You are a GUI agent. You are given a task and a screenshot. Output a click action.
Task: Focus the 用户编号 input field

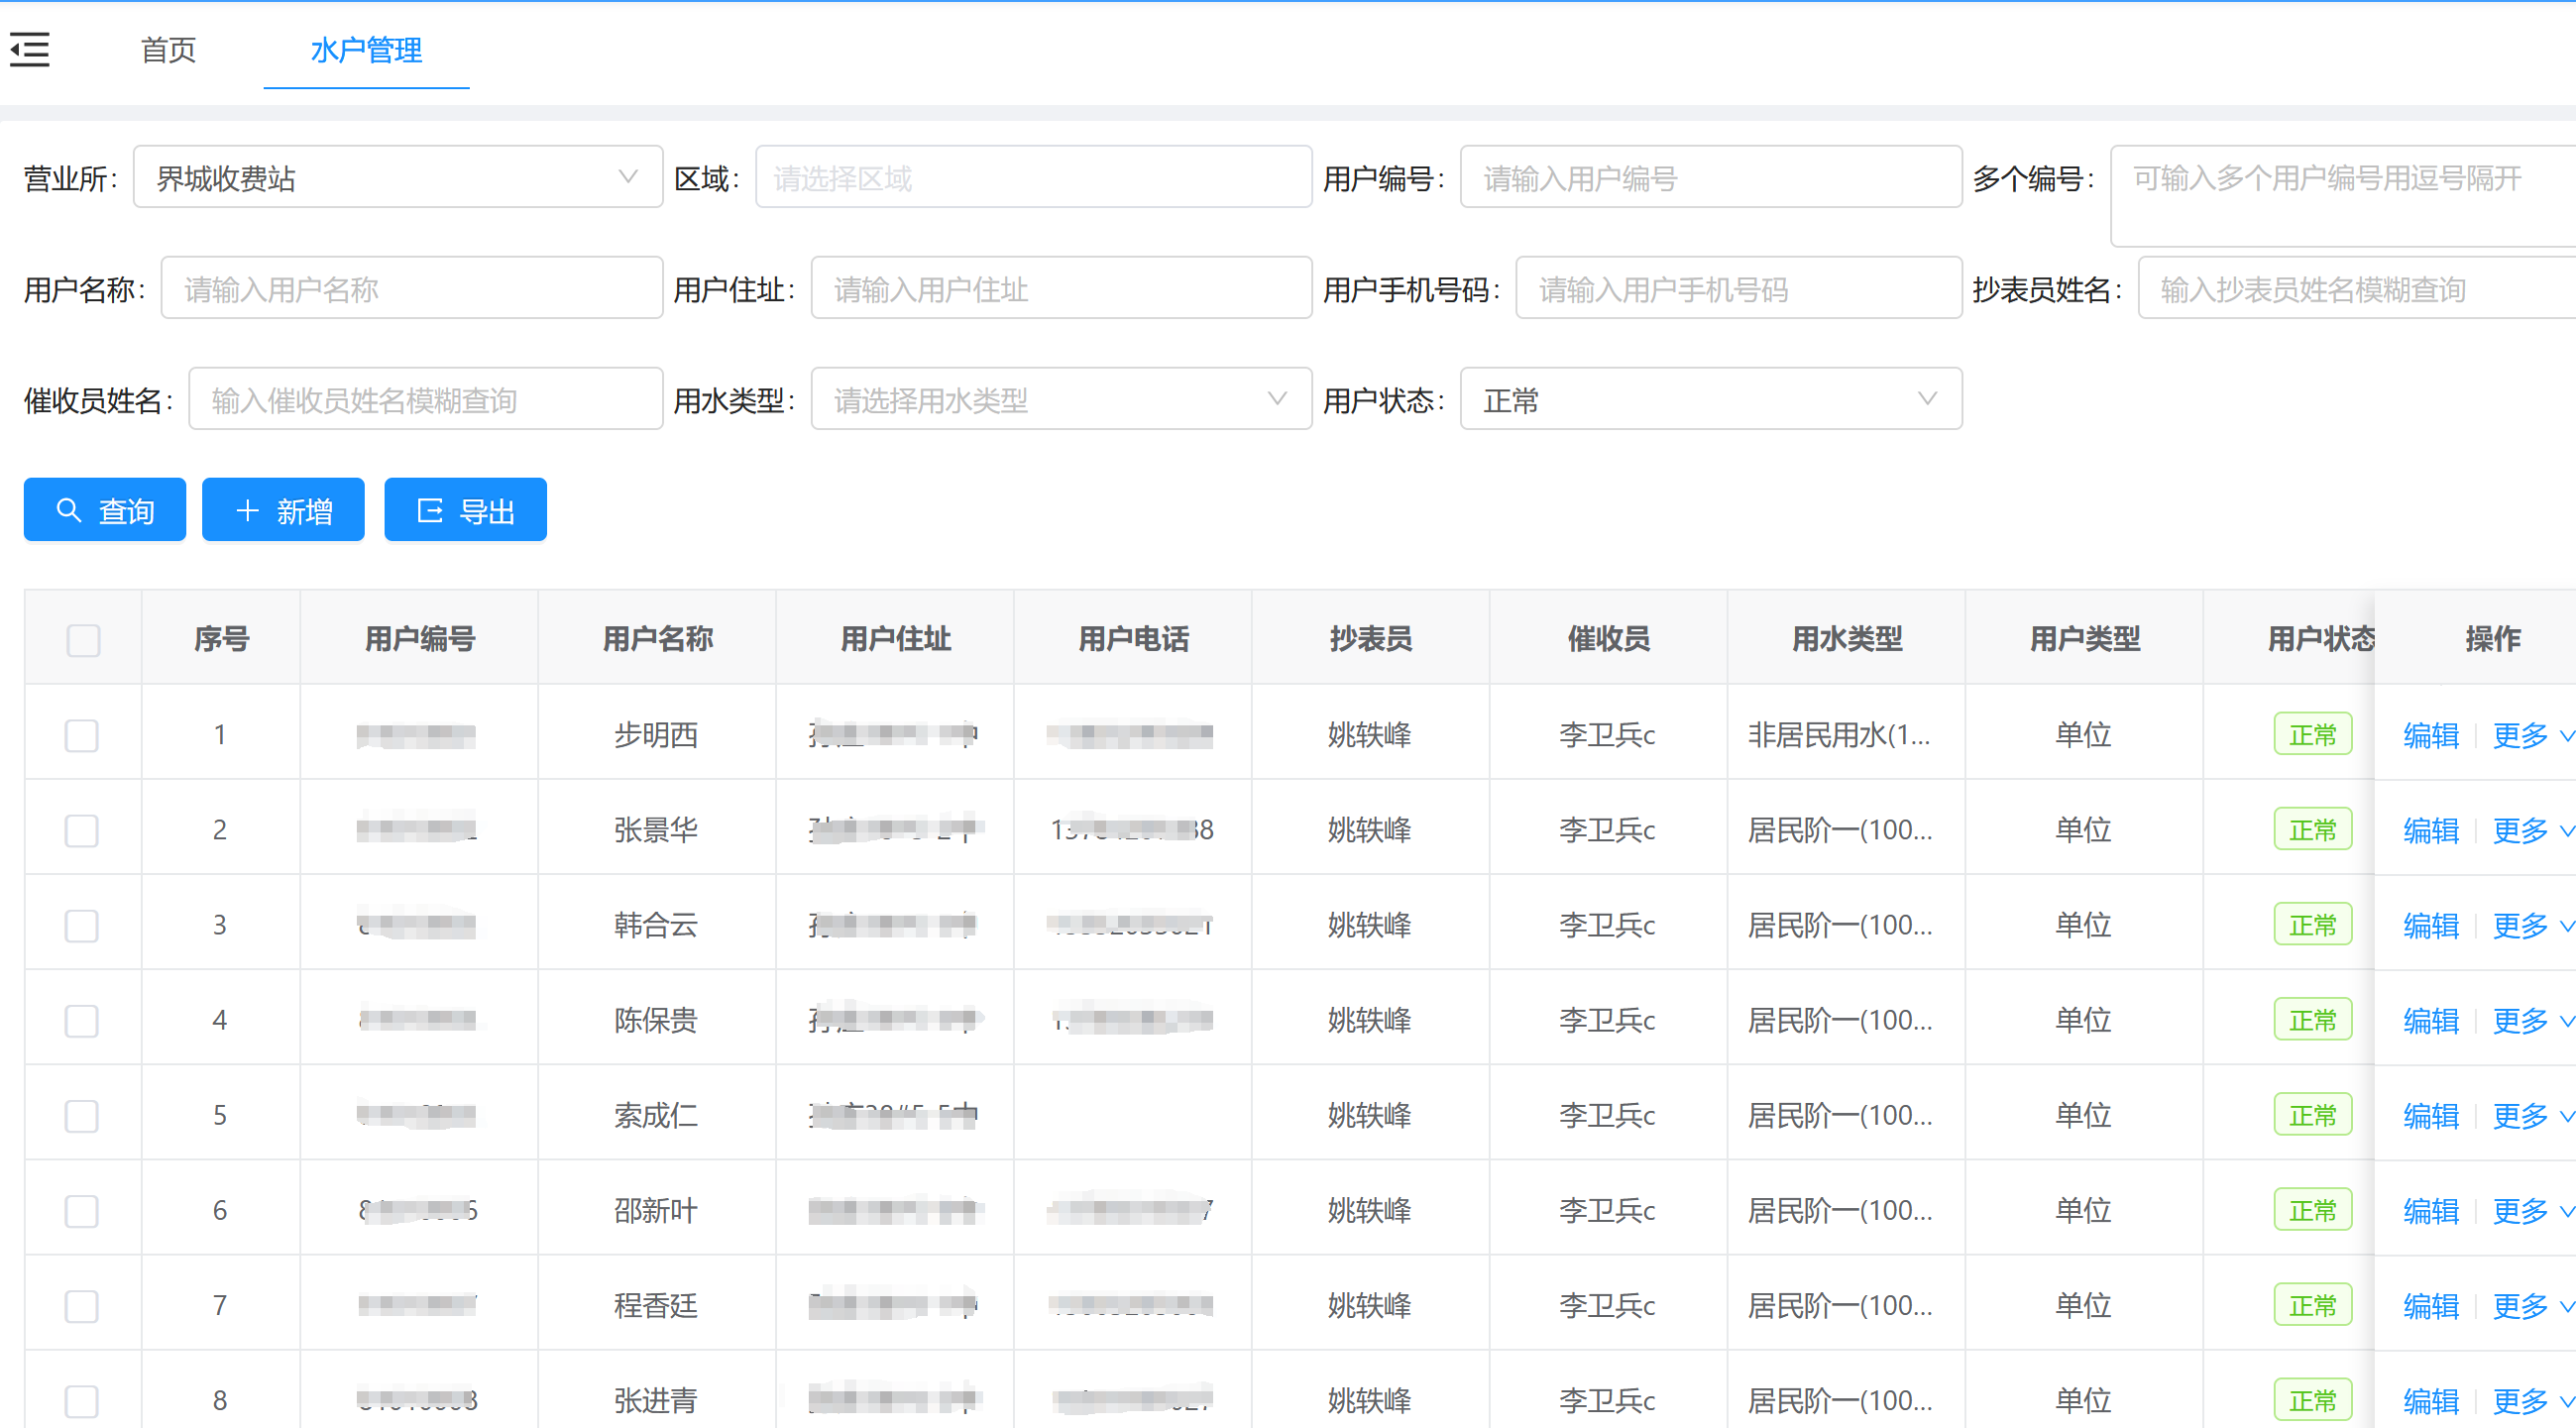click(x=1710, y=177)
